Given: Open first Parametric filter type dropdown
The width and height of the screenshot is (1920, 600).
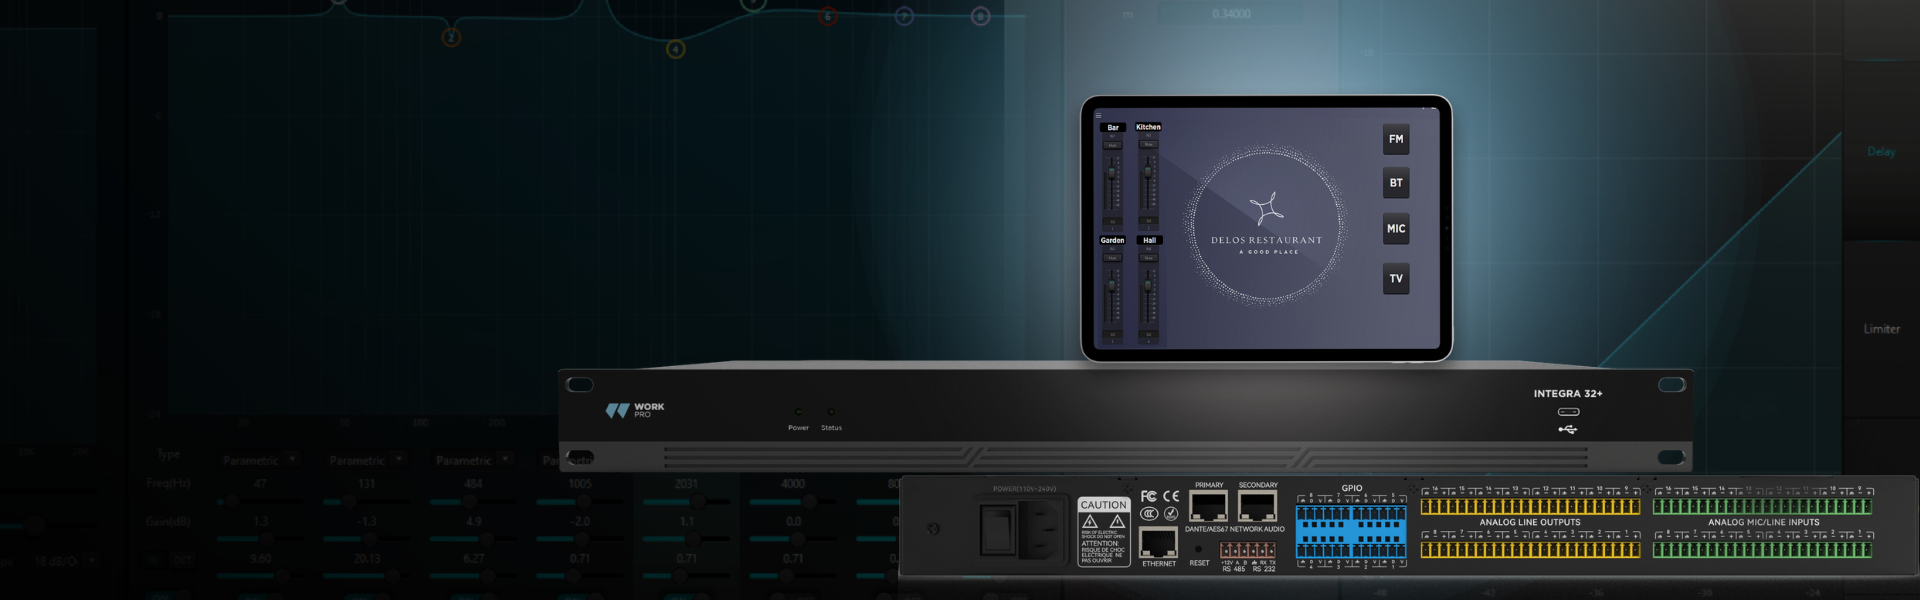Looking at the screenshot, I should click(292, 459).
